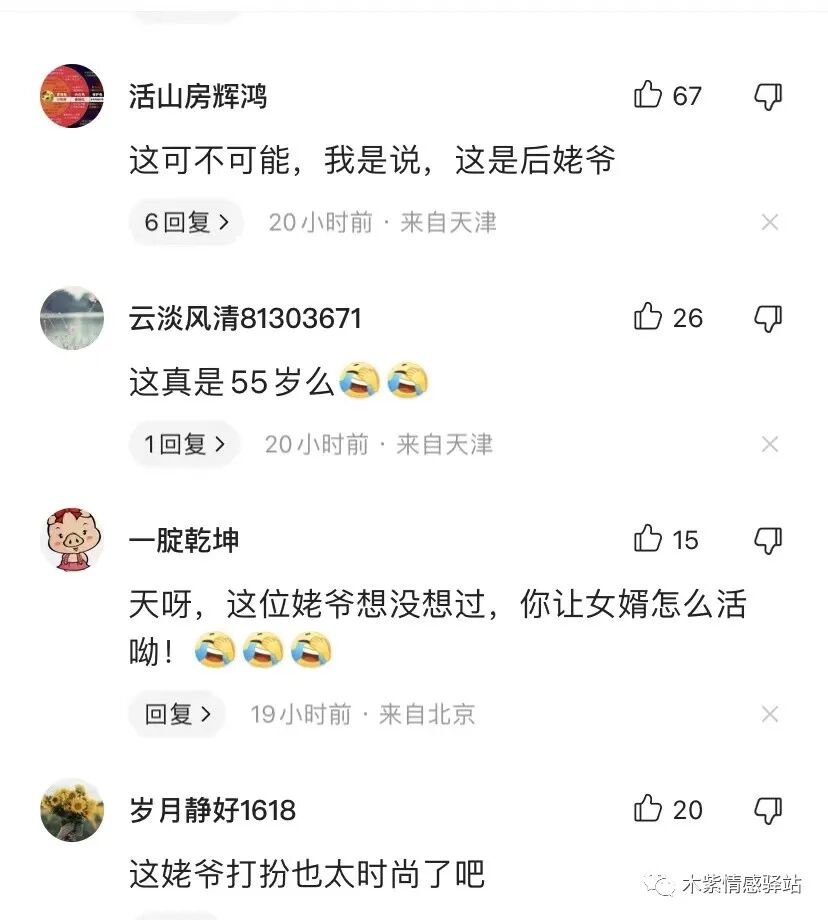The height and width of the screenshot is (920, 828).
Task: Open 活山房辉鸿's profile avatar
Action: point(72,96)
